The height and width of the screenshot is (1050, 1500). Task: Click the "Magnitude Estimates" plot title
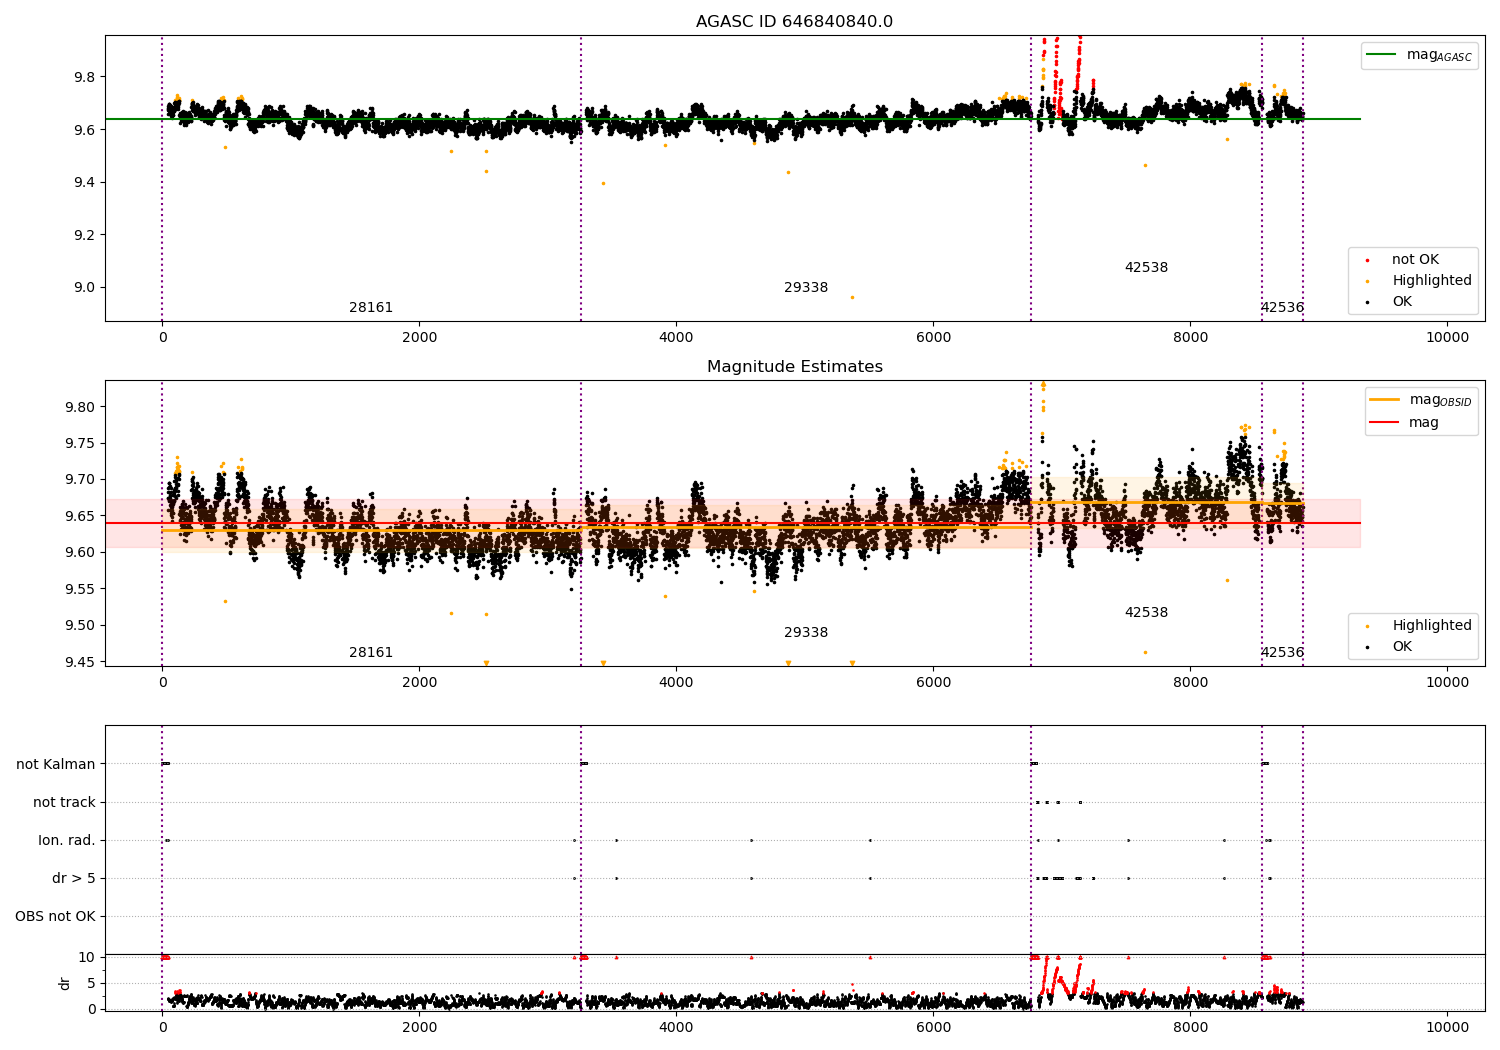click(794, 367)
